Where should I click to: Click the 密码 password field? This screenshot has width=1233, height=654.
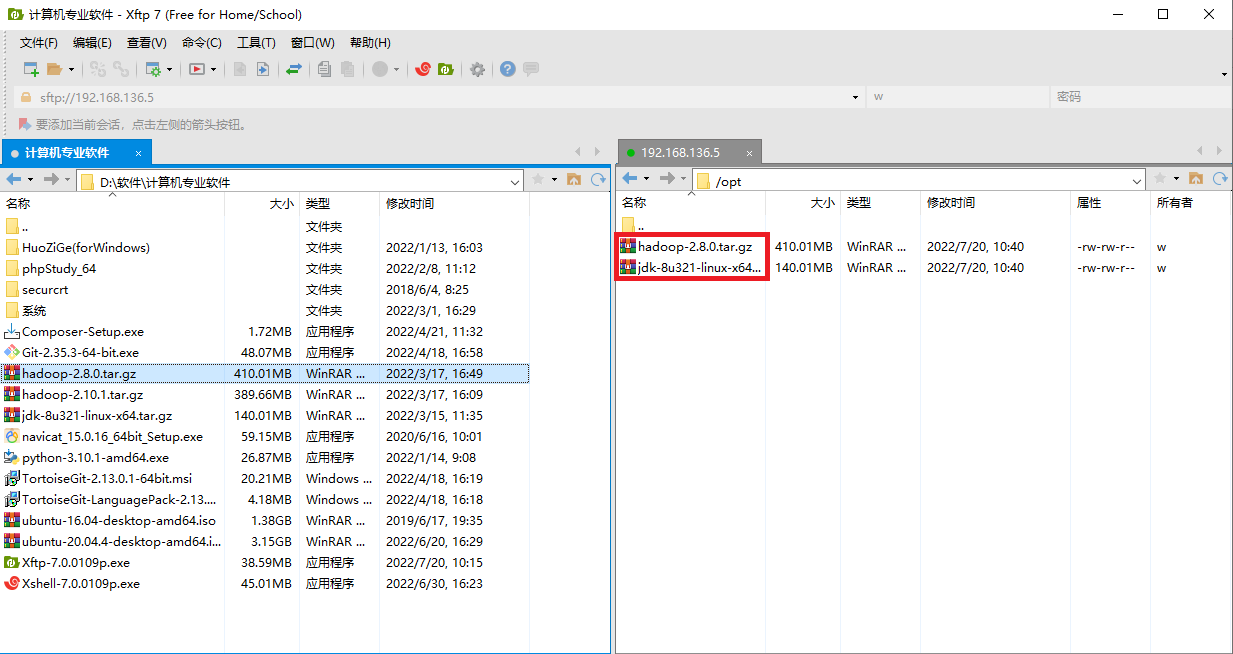click(x=1140, y=97)
